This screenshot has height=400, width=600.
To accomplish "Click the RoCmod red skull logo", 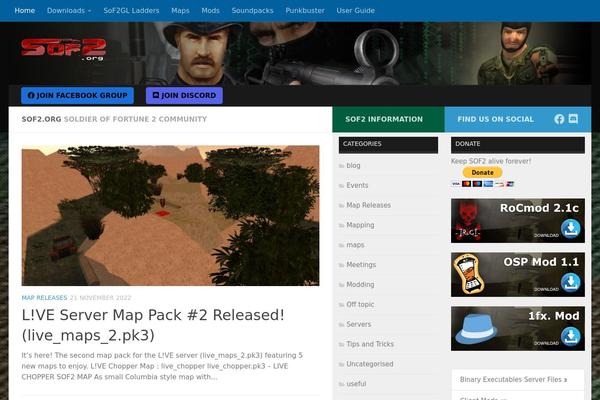I will pyautogui.click(x=467, y=221).
